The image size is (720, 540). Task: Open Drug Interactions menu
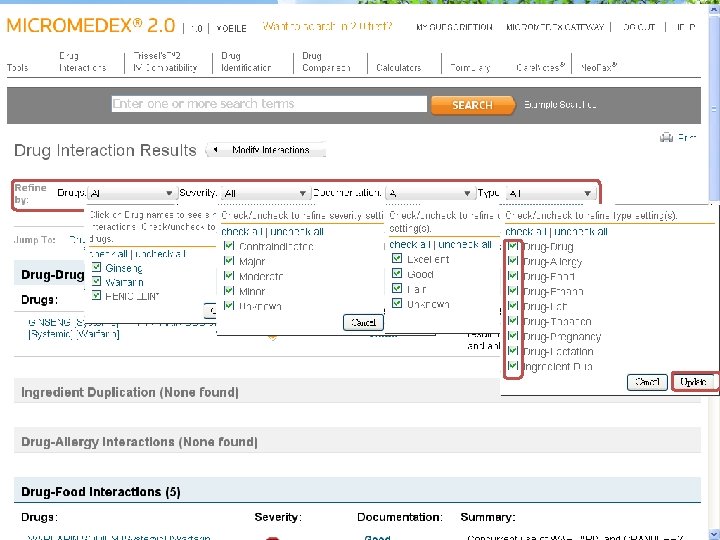83,62
